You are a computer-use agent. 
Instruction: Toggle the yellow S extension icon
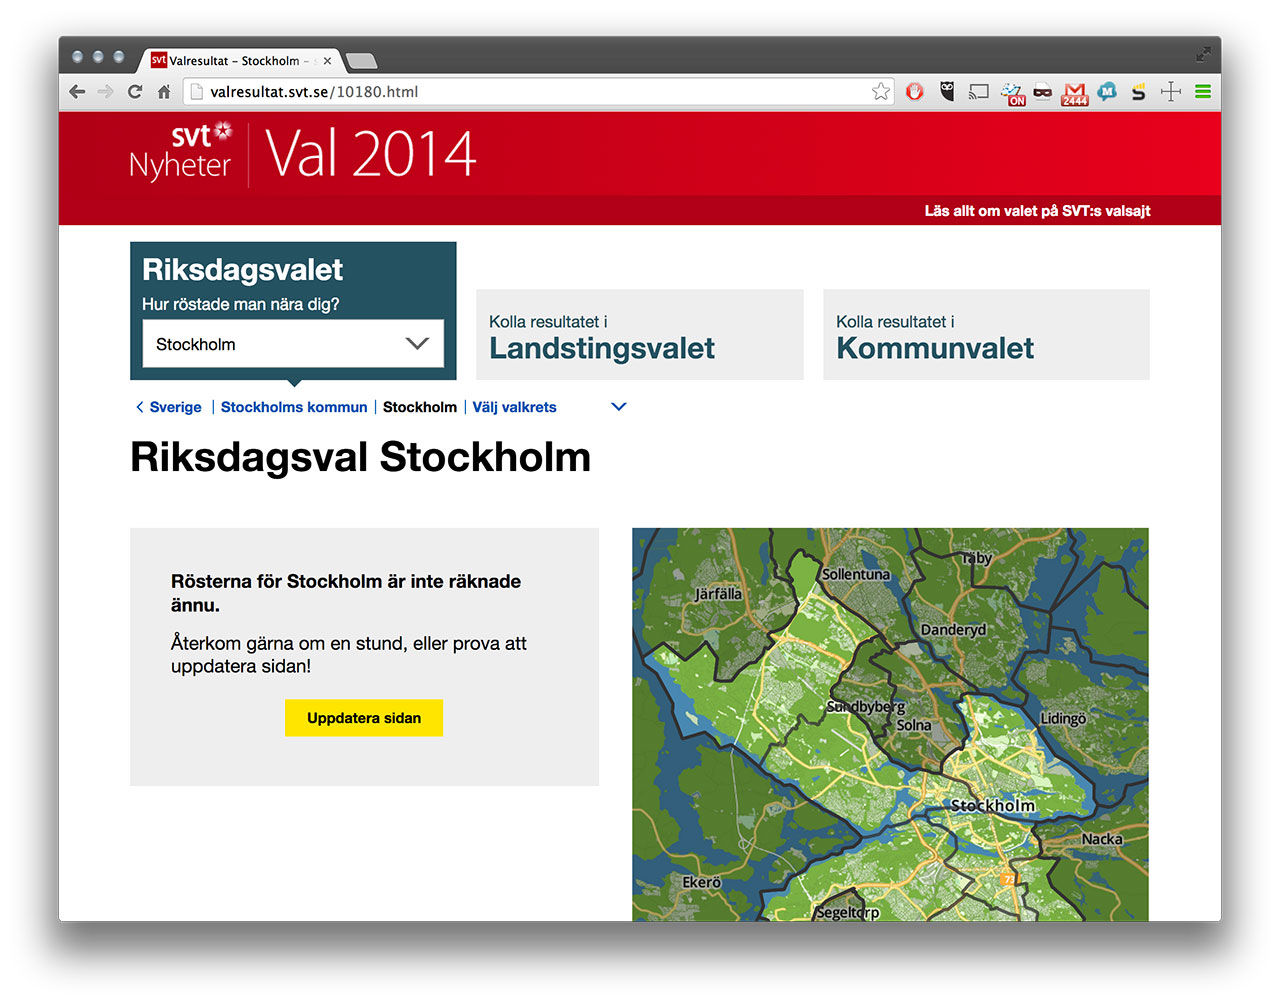click(1137, 91)
